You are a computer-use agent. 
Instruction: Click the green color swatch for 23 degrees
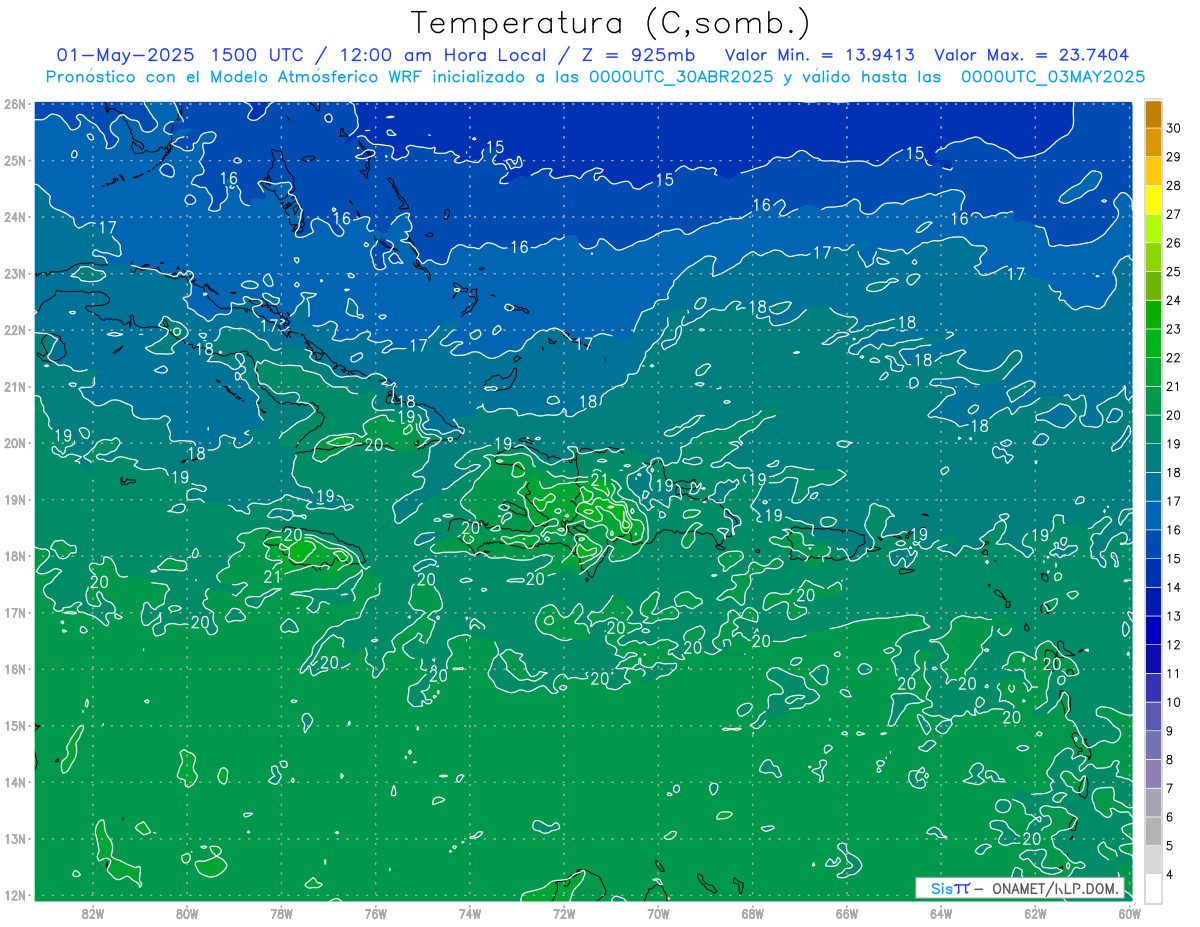point(1153,315)
